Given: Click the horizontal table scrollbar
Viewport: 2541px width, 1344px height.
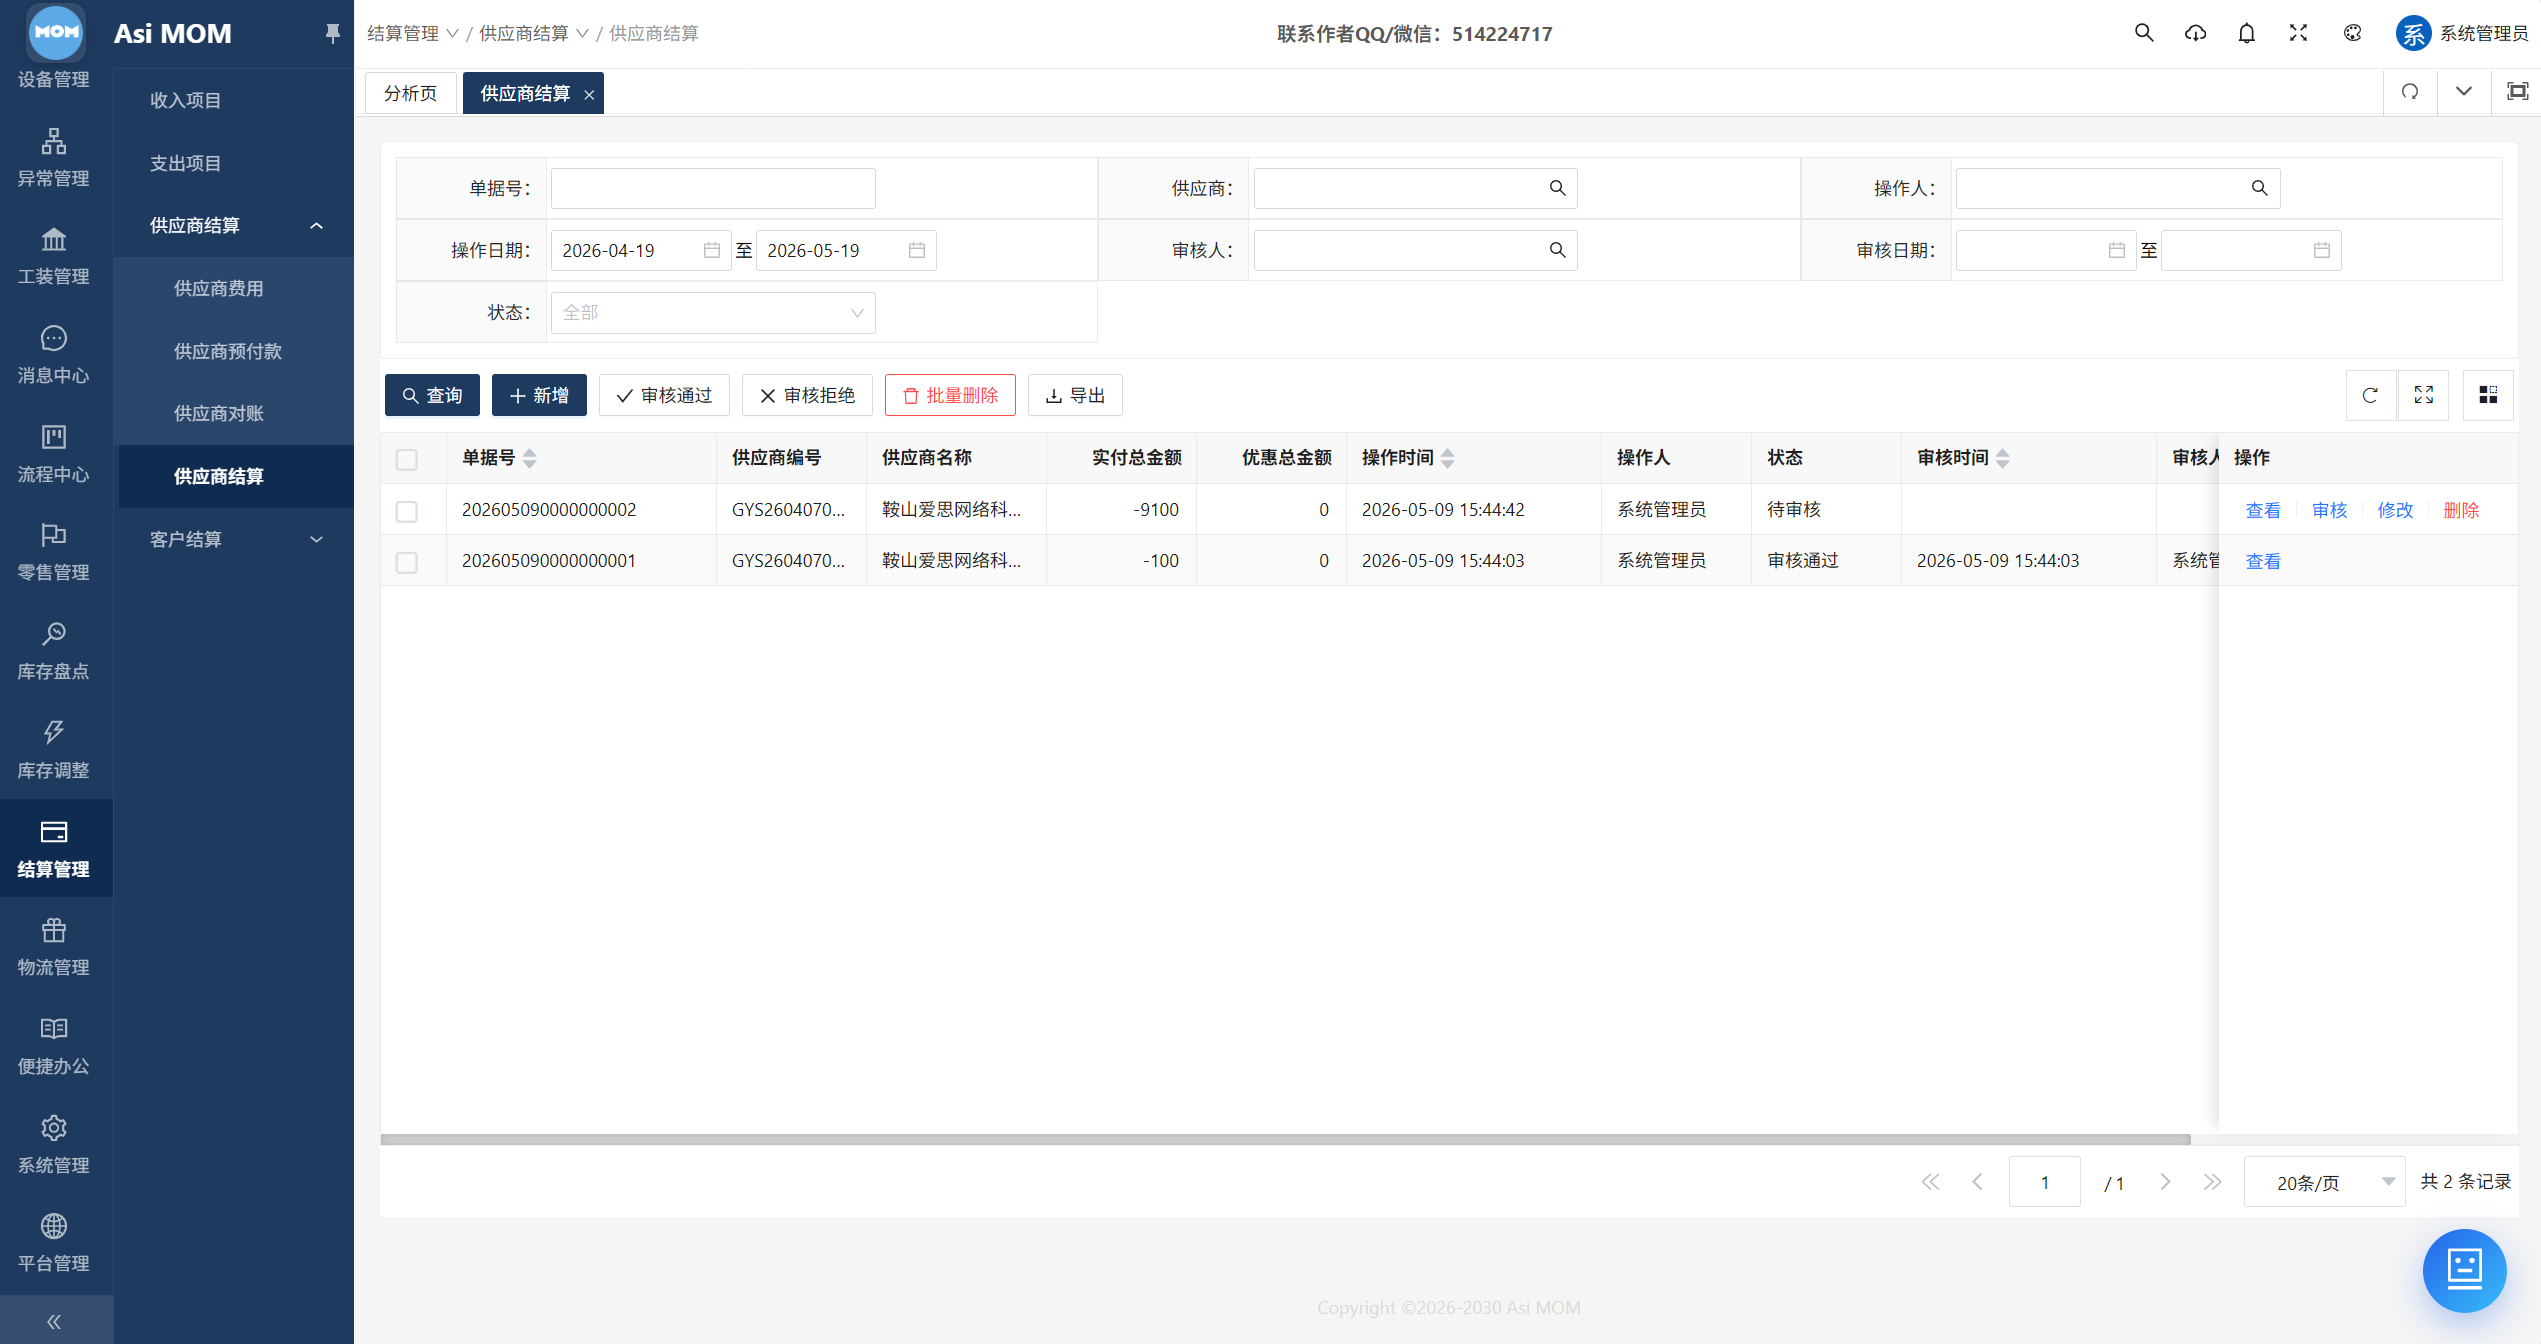Looking at the screenshot, I should pyautogui.click(x=1286, y=1139).
